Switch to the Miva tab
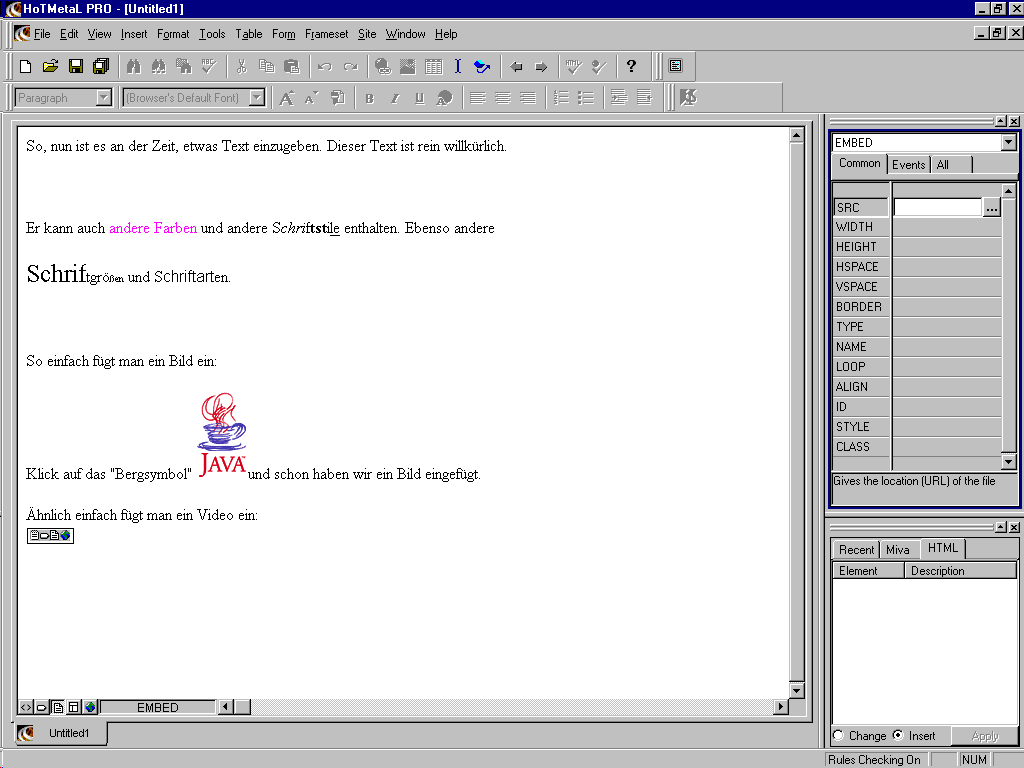The height and width of the screenshot is (768, 1024). click(897, 550)
